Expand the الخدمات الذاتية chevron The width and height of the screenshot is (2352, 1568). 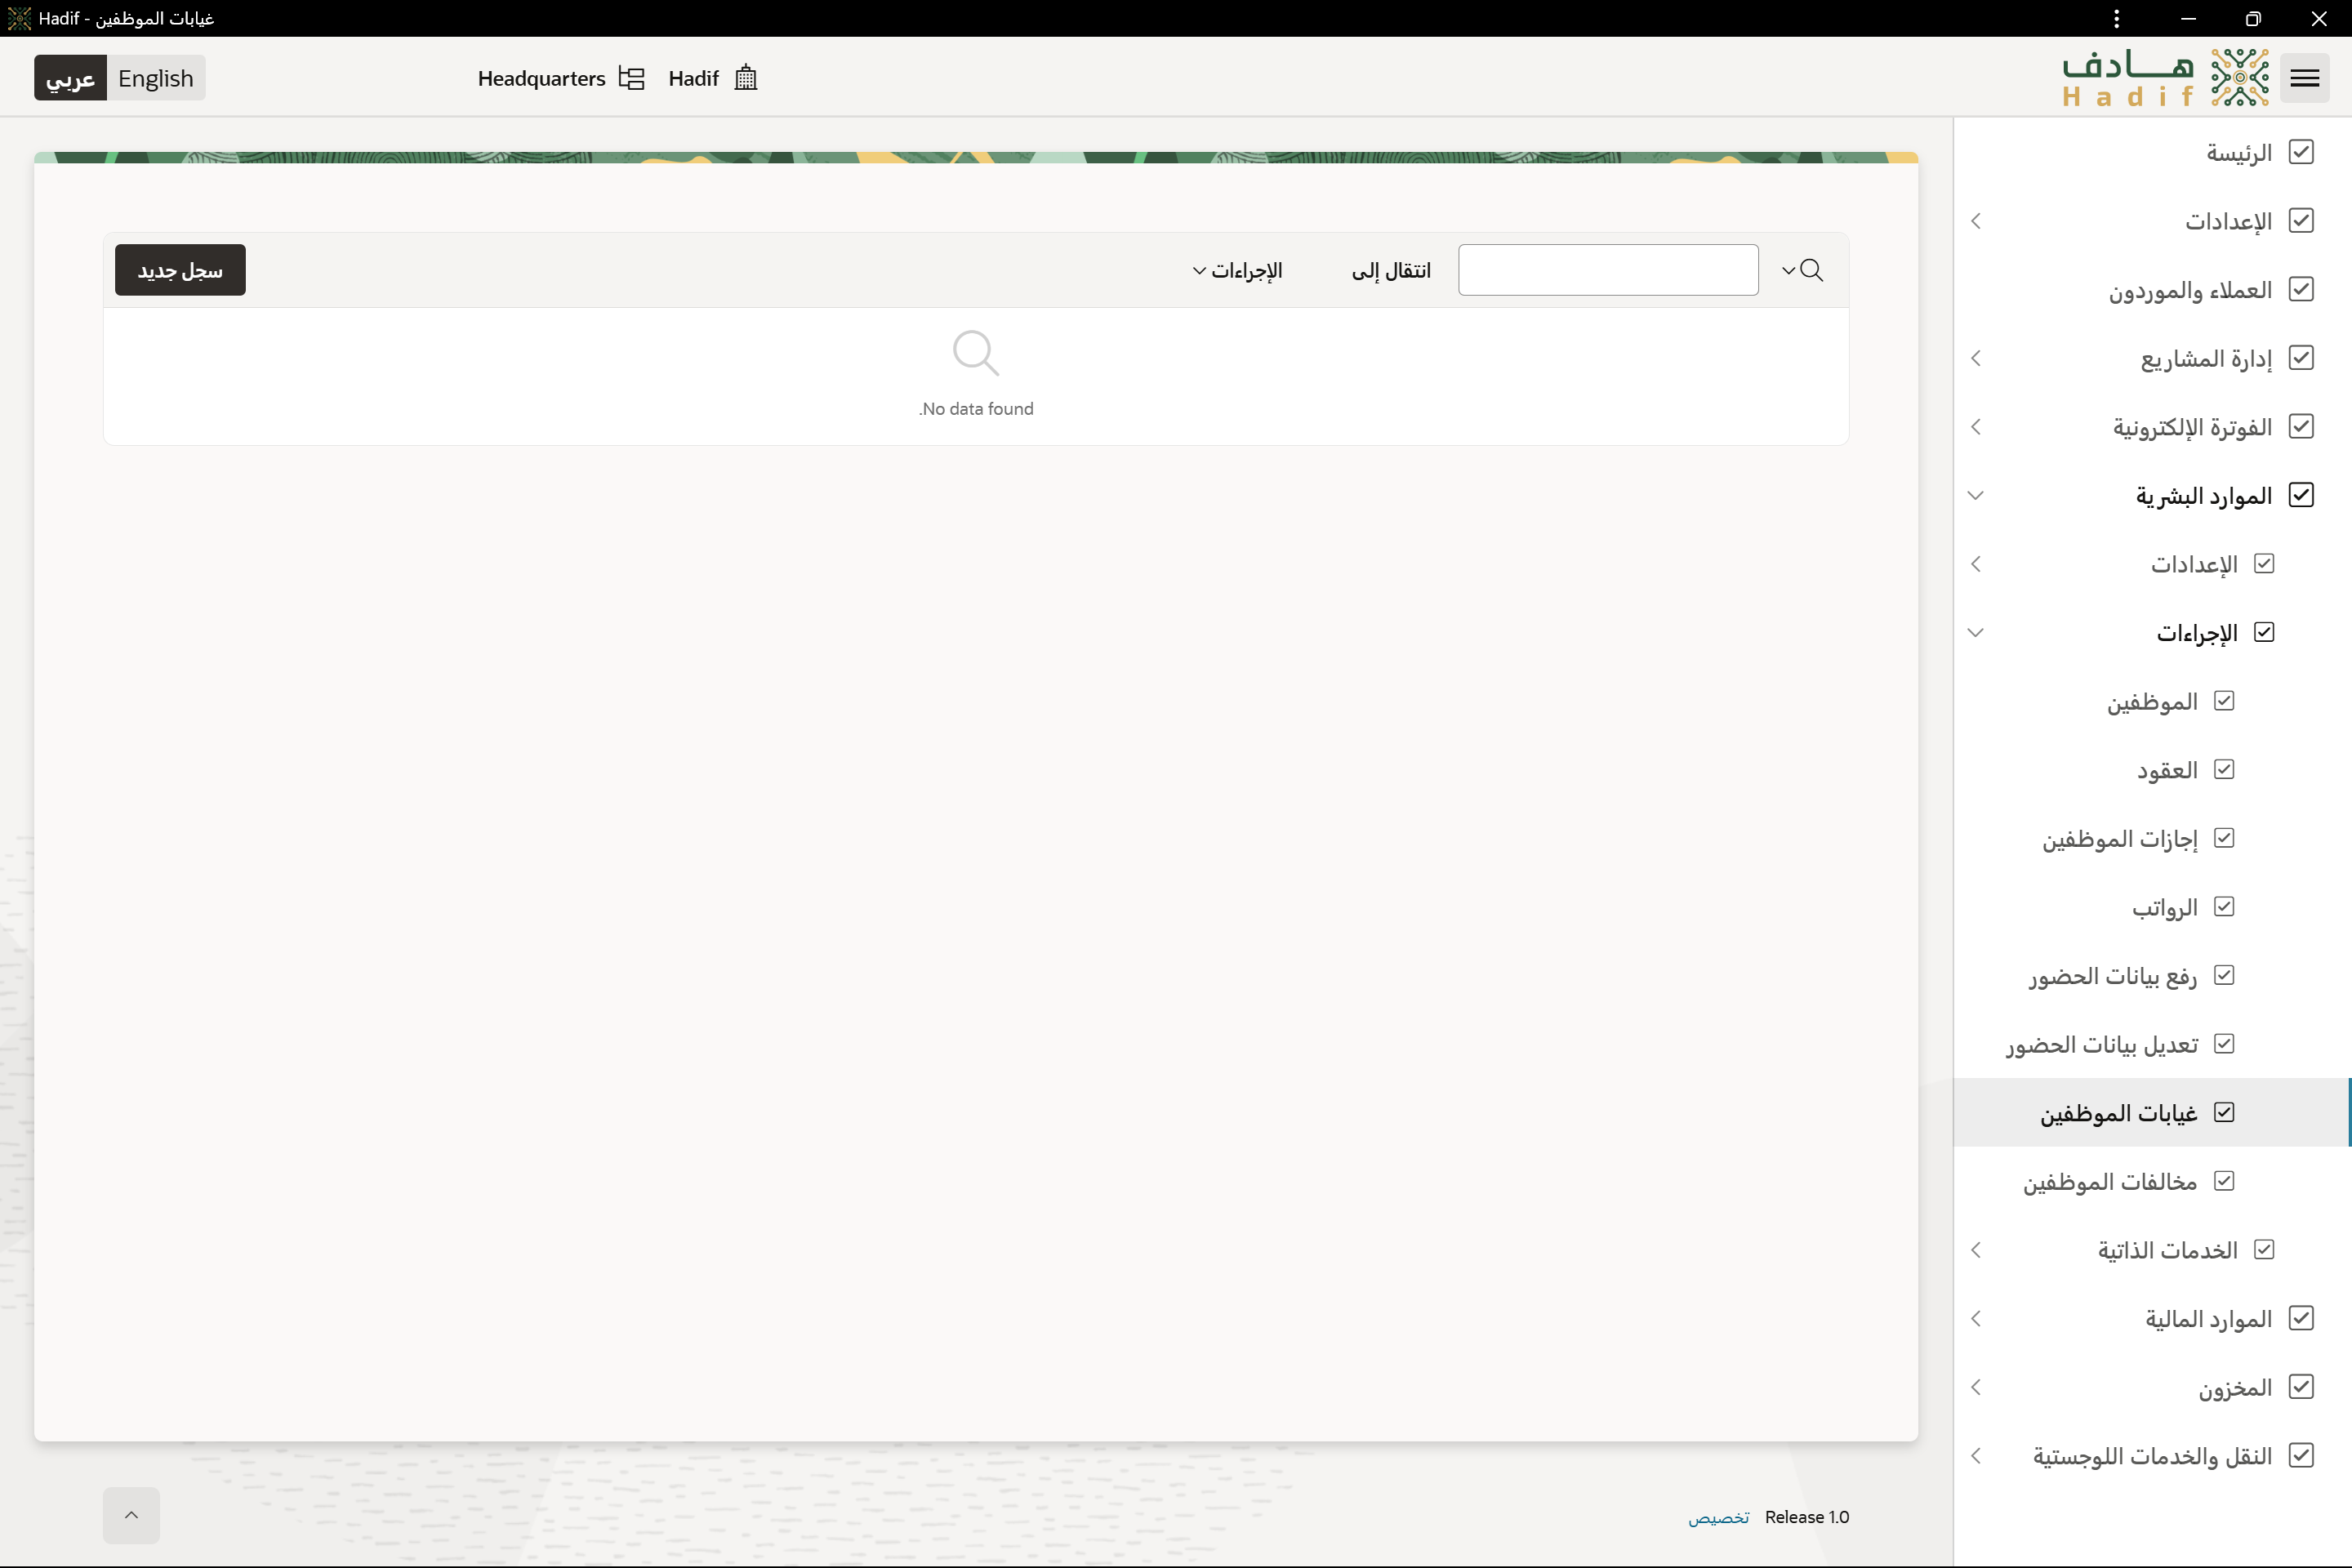tap(1976, 1250)
